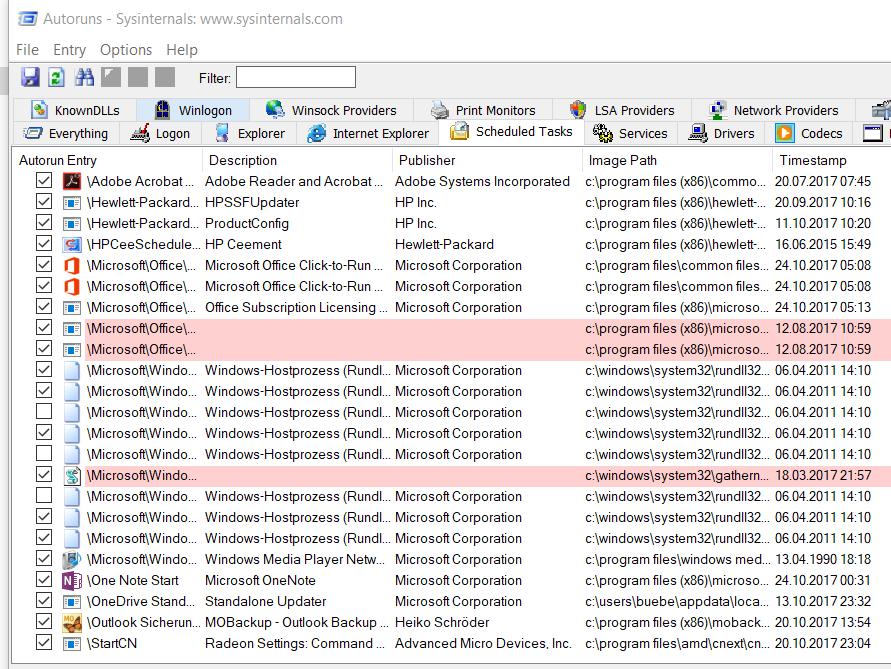Viewport: 891px width, 669px height.
Task: Uncheck the Windows Media Player entry checkbox
Action: [44, 559]
